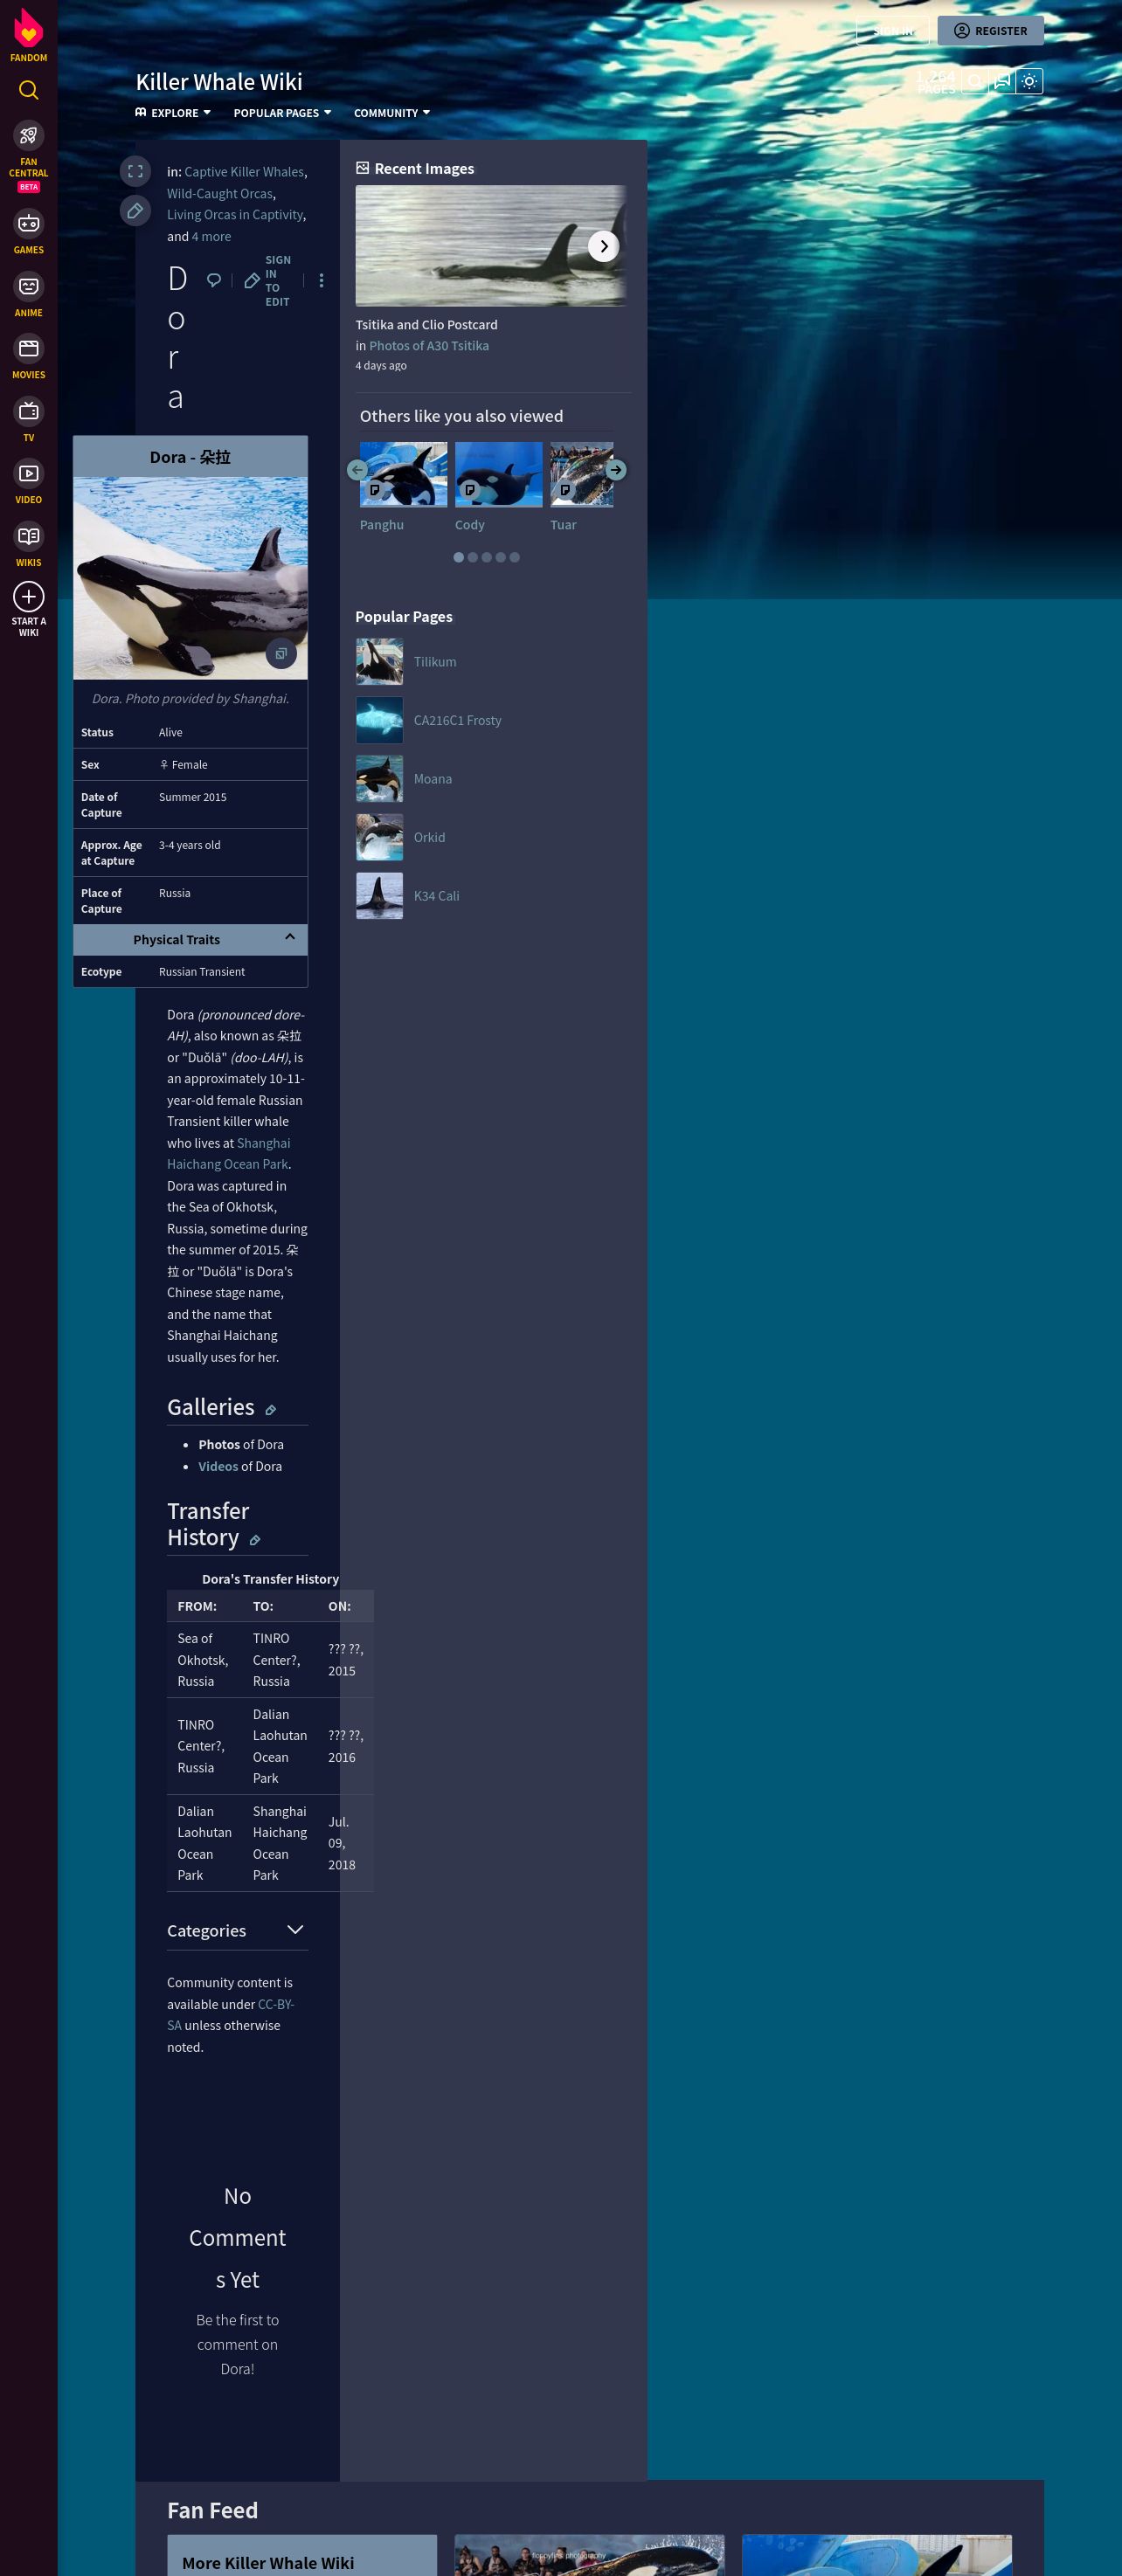Click the pencil edit icon beside the article
Viewport: 1122px width, 2576px height.
135,211
